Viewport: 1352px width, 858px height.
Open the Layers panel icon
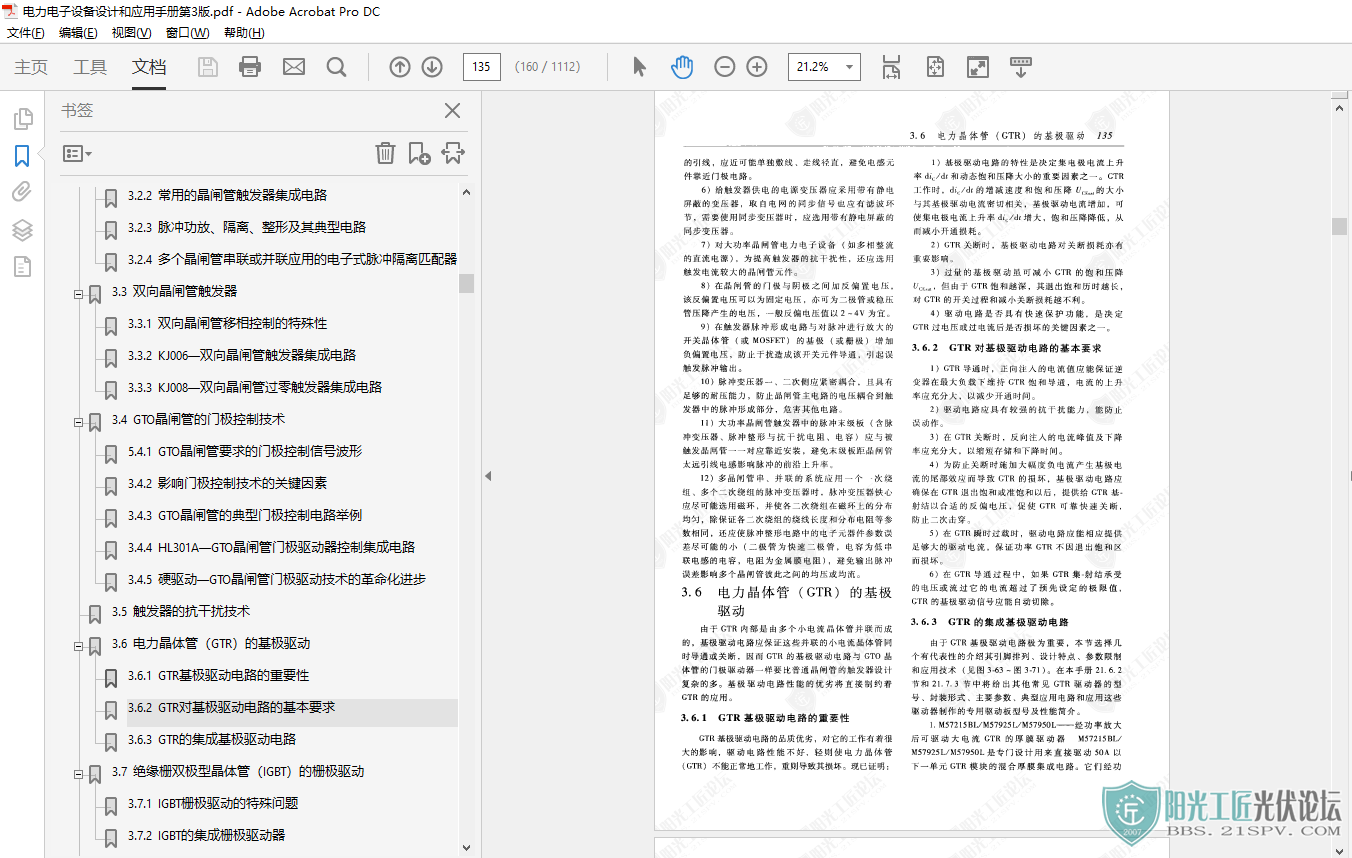[22, 230]
